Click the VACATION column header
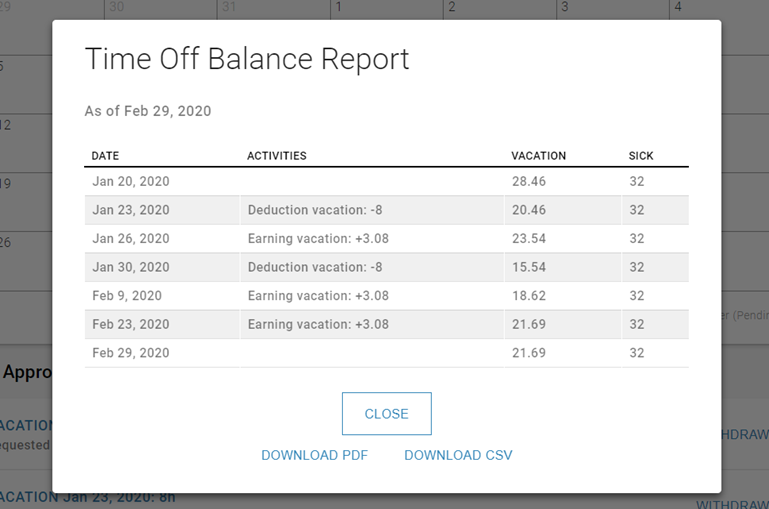Viewport: 769px width, 509px height. tap(538, 156)
